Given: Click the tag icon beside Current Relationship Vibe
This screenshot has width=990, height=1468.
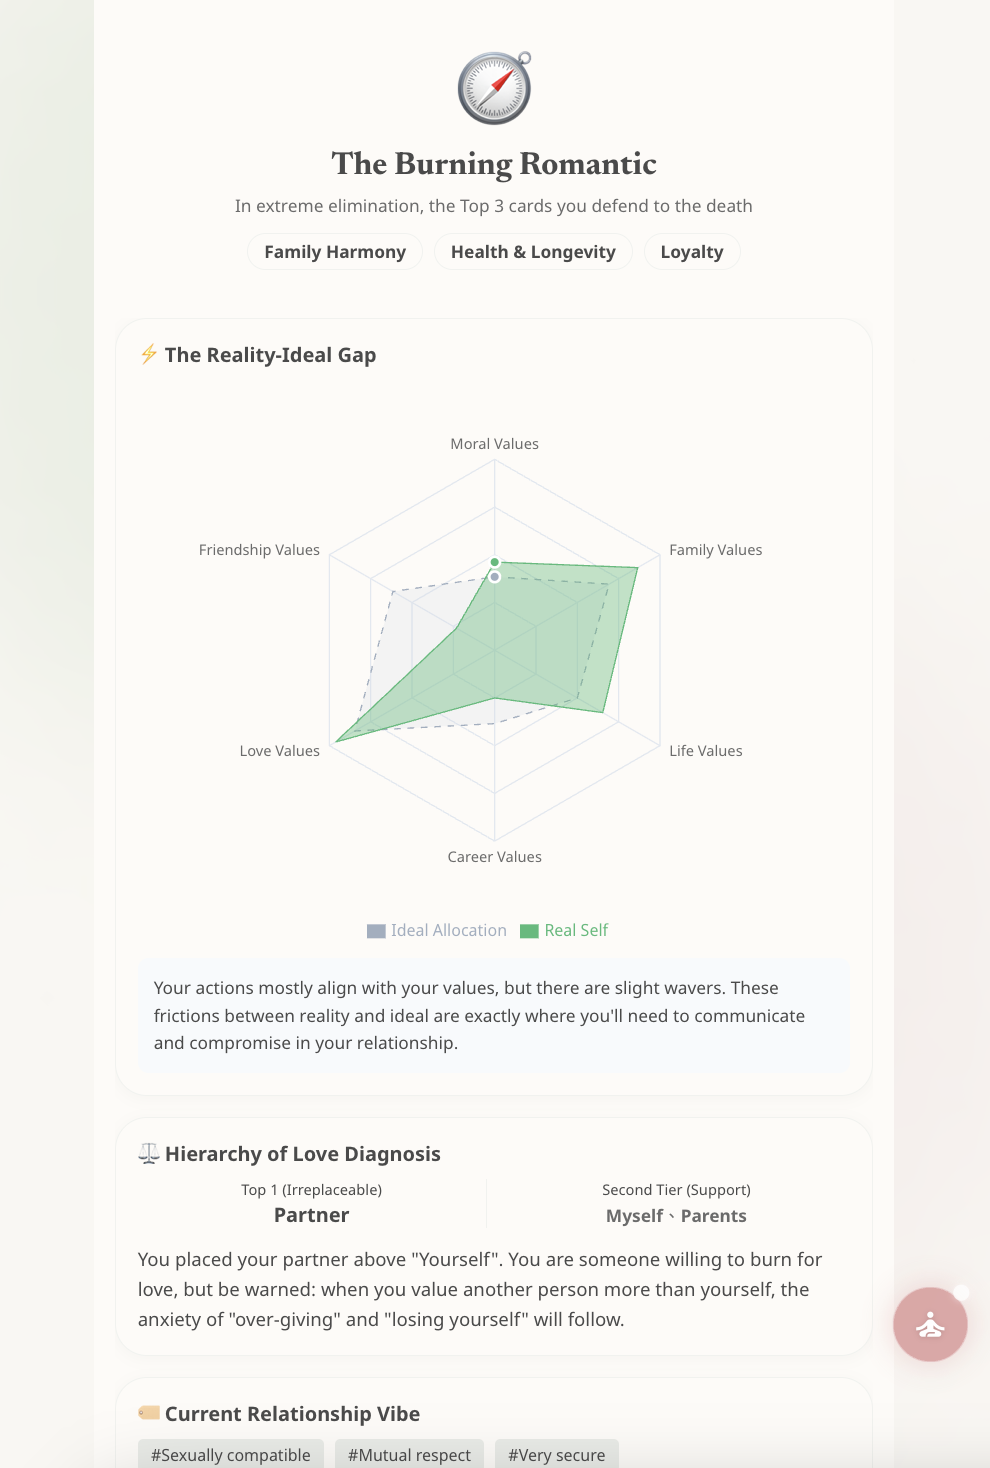Looking at the screenshot, I should pyautogui.click(x=149, y=1413).
